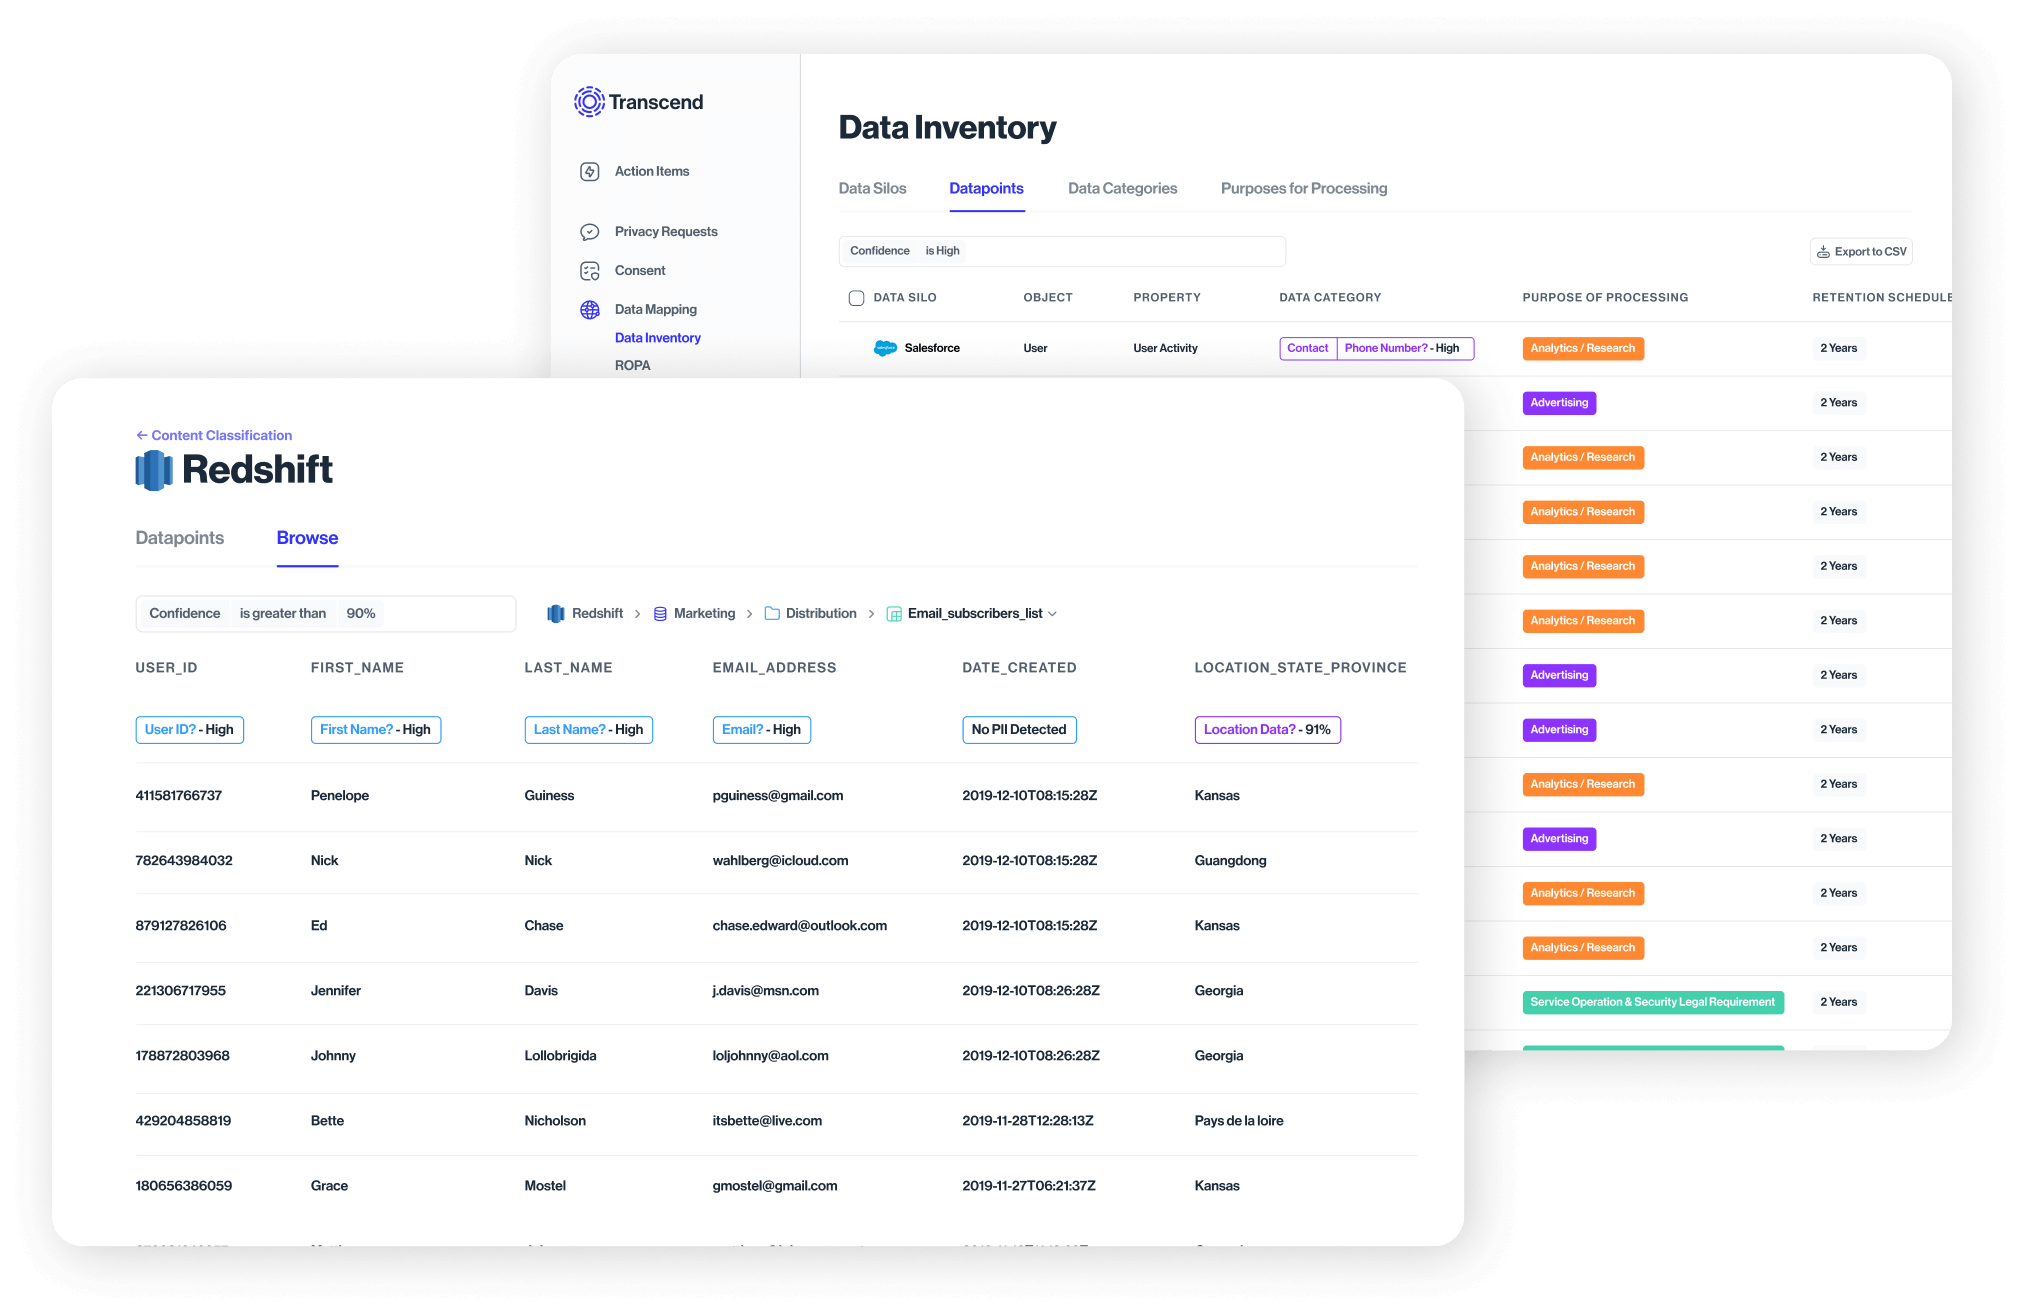
Task: Expand the Phone Number High confidence dropdown
Action: point(1397,347)
